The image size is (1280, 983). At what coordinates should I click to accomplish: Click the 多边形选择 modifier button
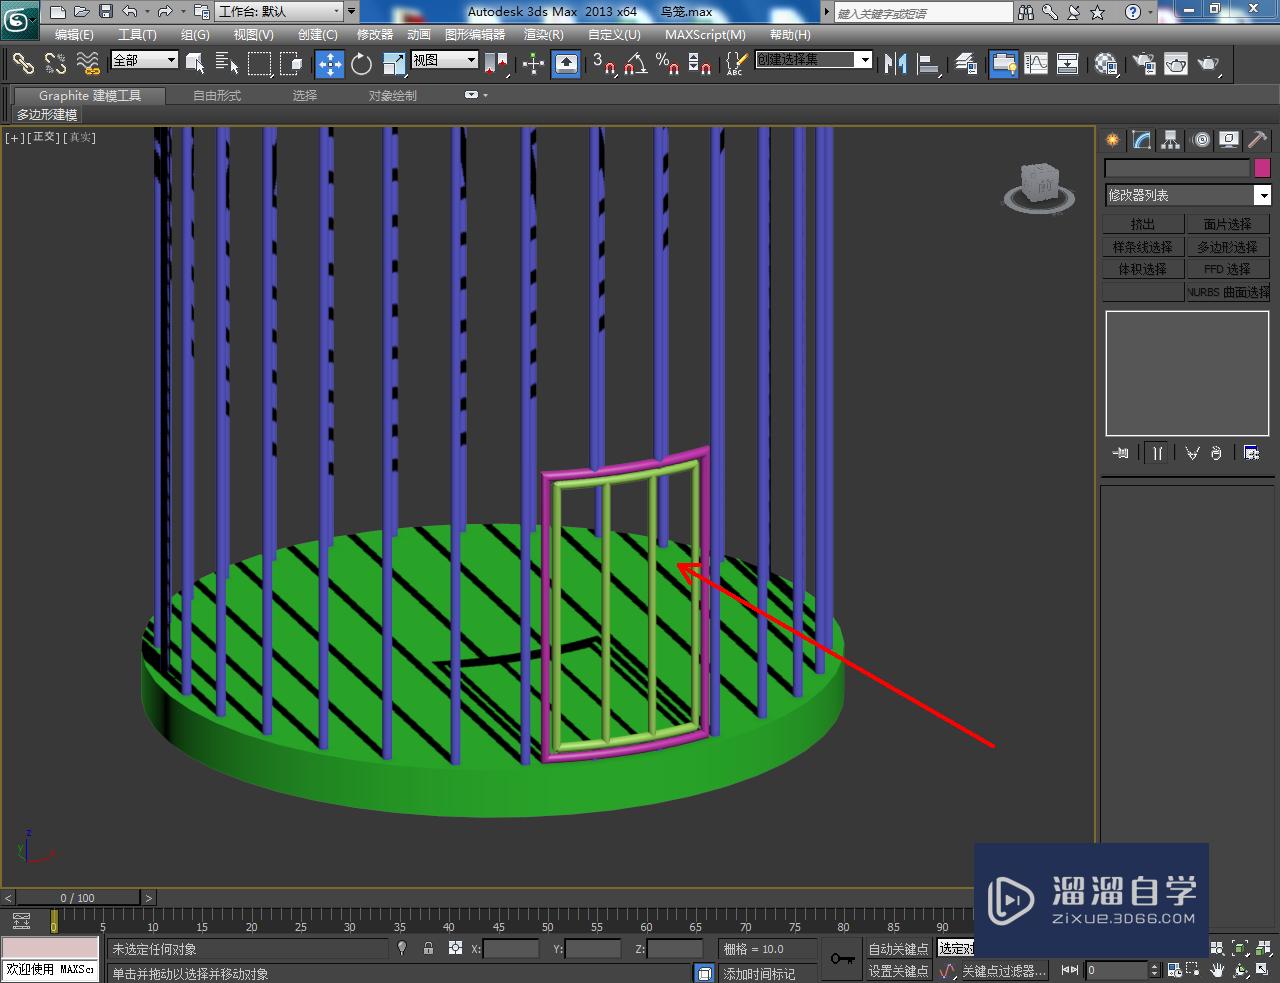1228,246
